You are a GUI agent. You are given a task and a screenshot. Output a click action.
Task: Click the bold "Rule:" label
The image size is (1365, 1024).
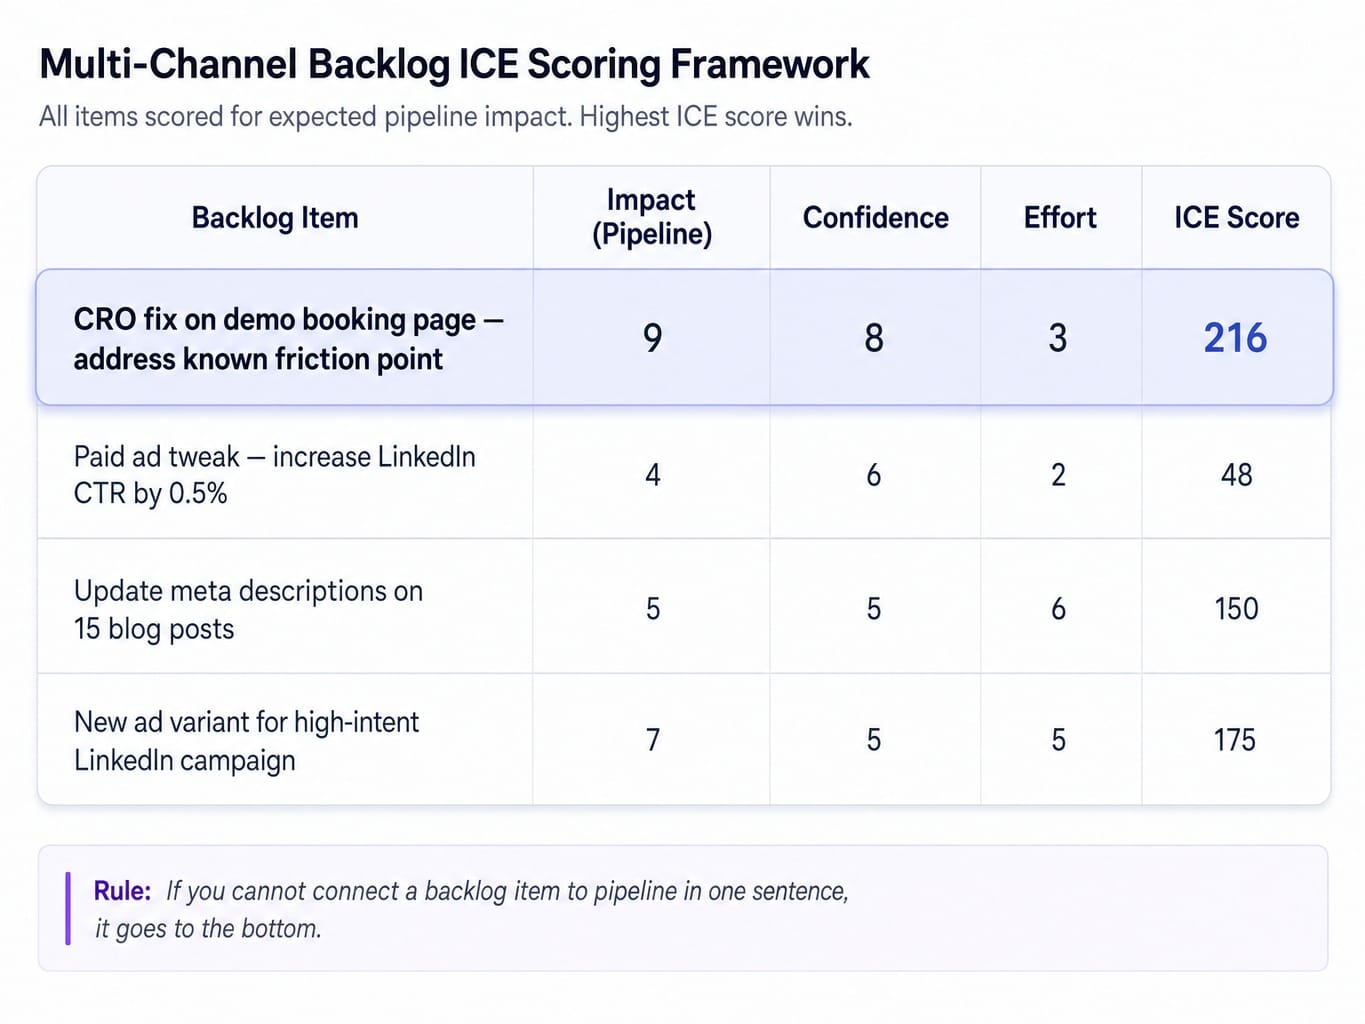point(122,891)
